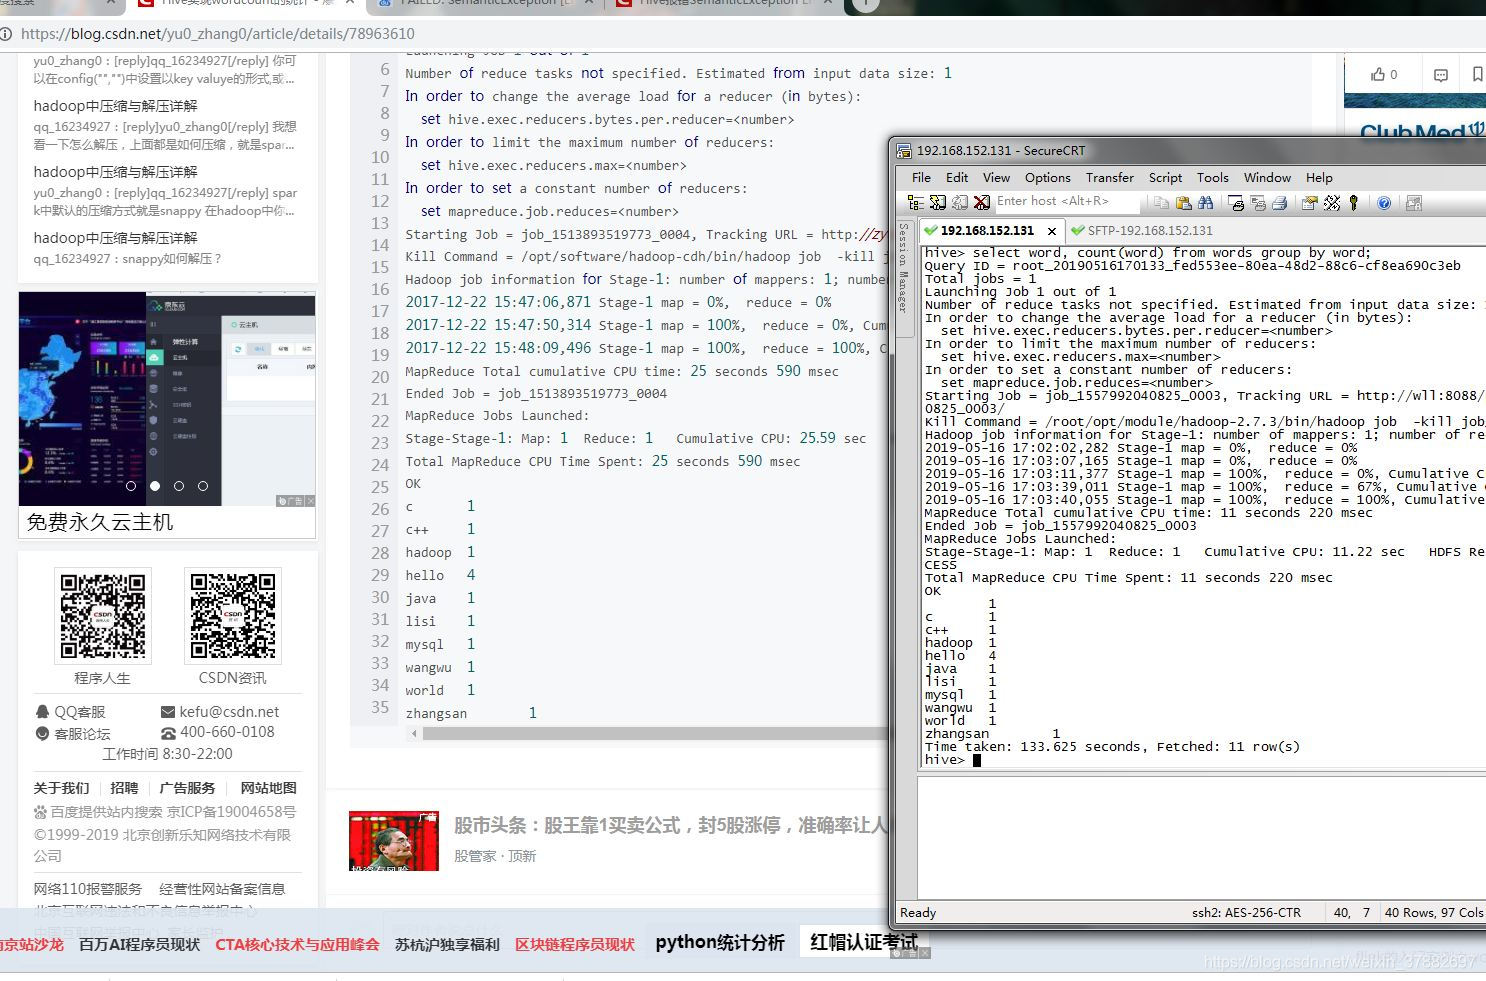Open the Edit menu in SecureCRT
The width and height of the screenshot is (1486, 981).
coord(957,177)
